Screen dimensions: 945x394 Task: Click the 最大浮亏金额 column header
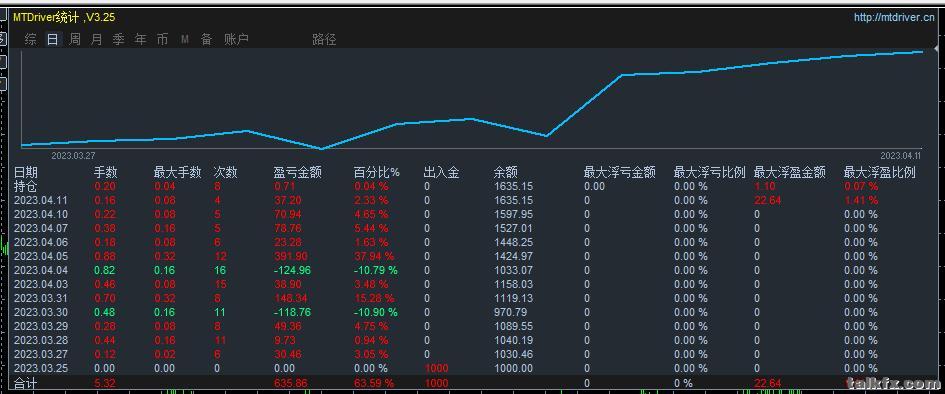pos(620,173)
